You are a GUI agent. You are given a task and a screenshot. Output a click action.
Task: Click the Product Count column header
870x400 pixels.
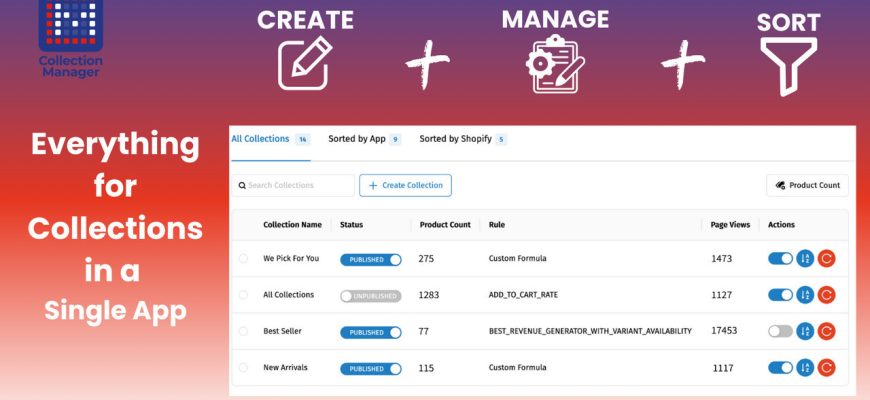pyautogui.click(x=445, y=225)
